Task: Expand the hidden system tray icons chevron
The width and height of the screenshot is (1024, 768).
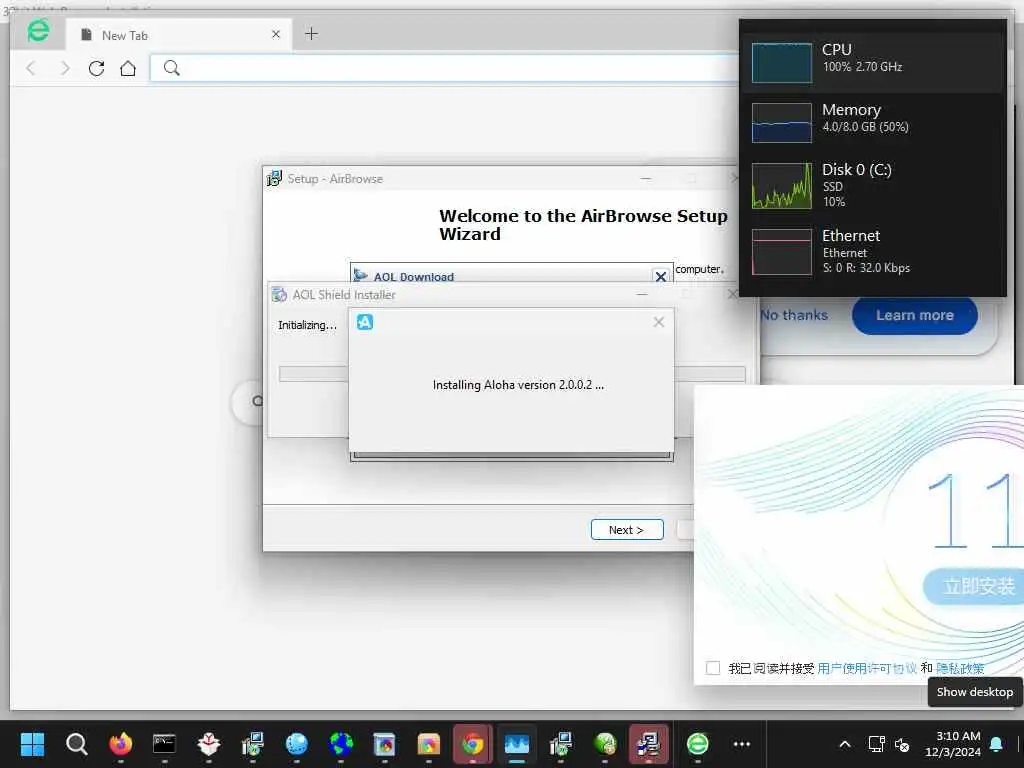Action: (x=844, y=744)
